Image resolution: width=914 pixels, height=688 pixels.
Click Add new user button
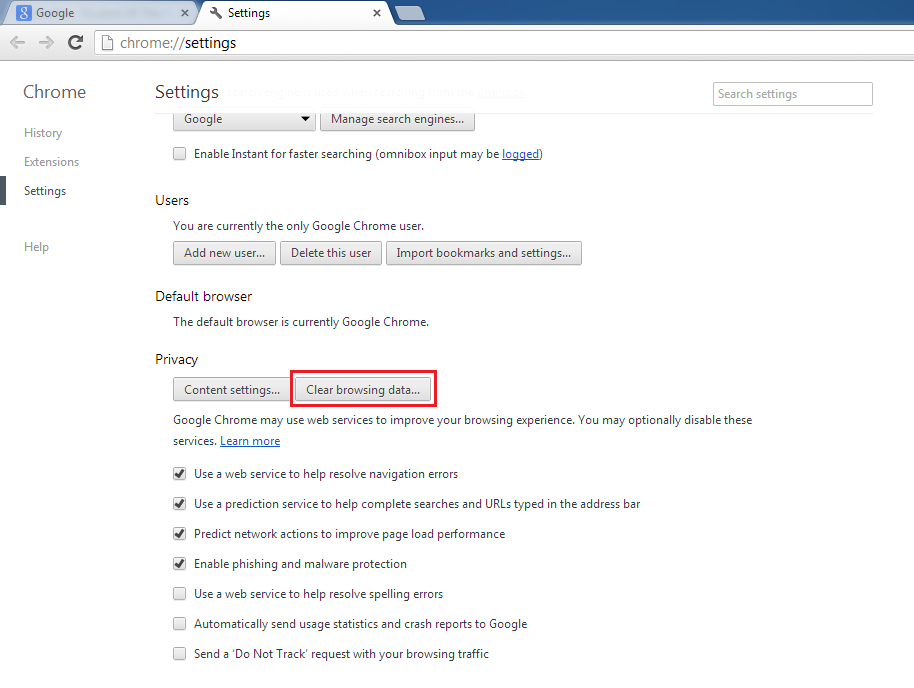pyautogui.click(x=224, y=253)
